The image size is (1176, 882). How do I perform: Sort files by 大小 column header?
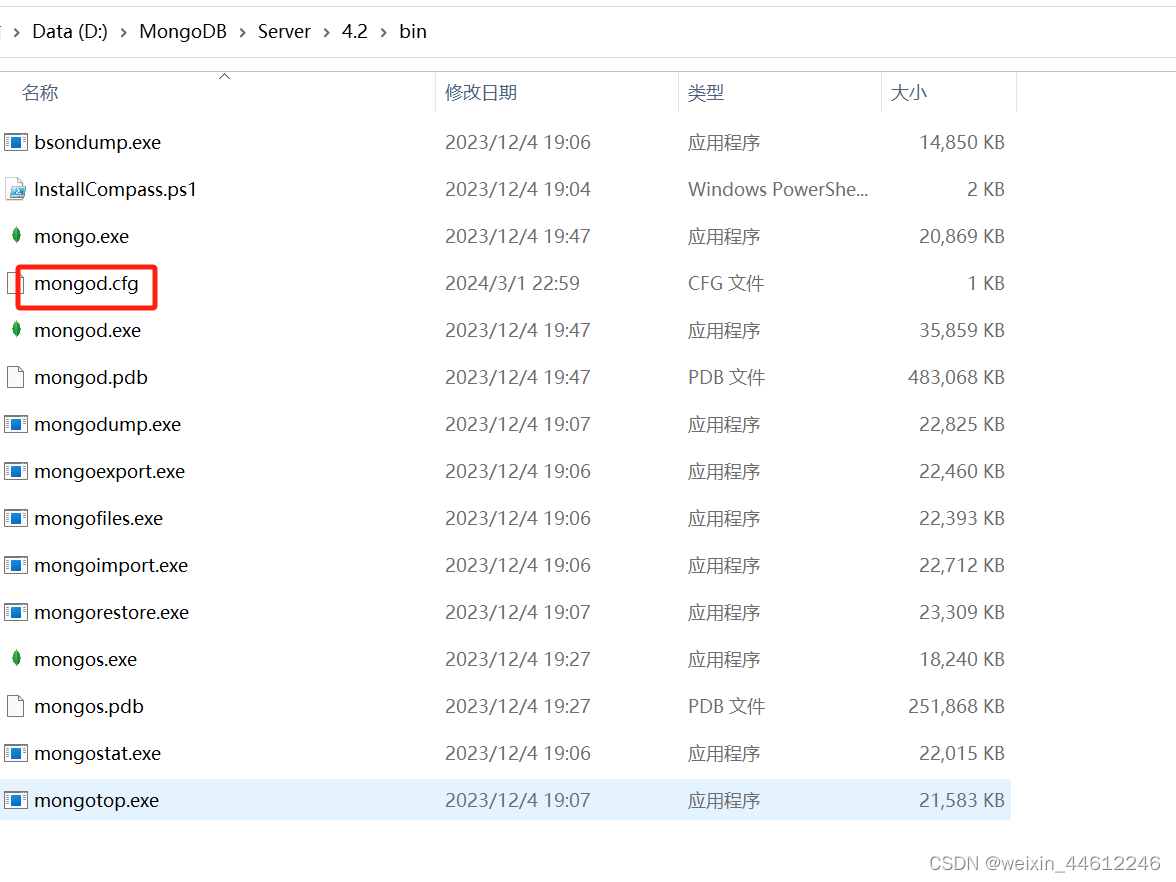908,93
